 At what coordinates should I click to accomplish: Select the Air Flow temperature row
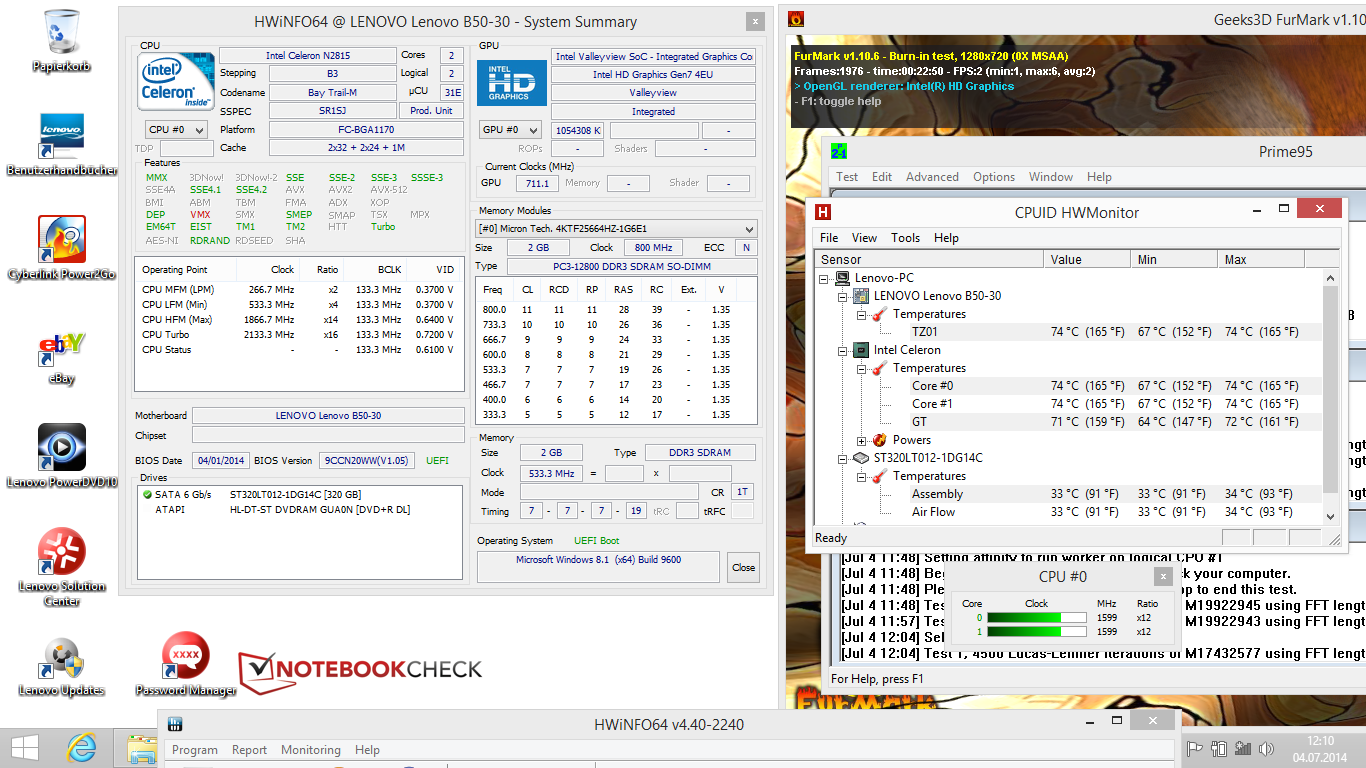pyautogui.click(x=1069, y=512)
